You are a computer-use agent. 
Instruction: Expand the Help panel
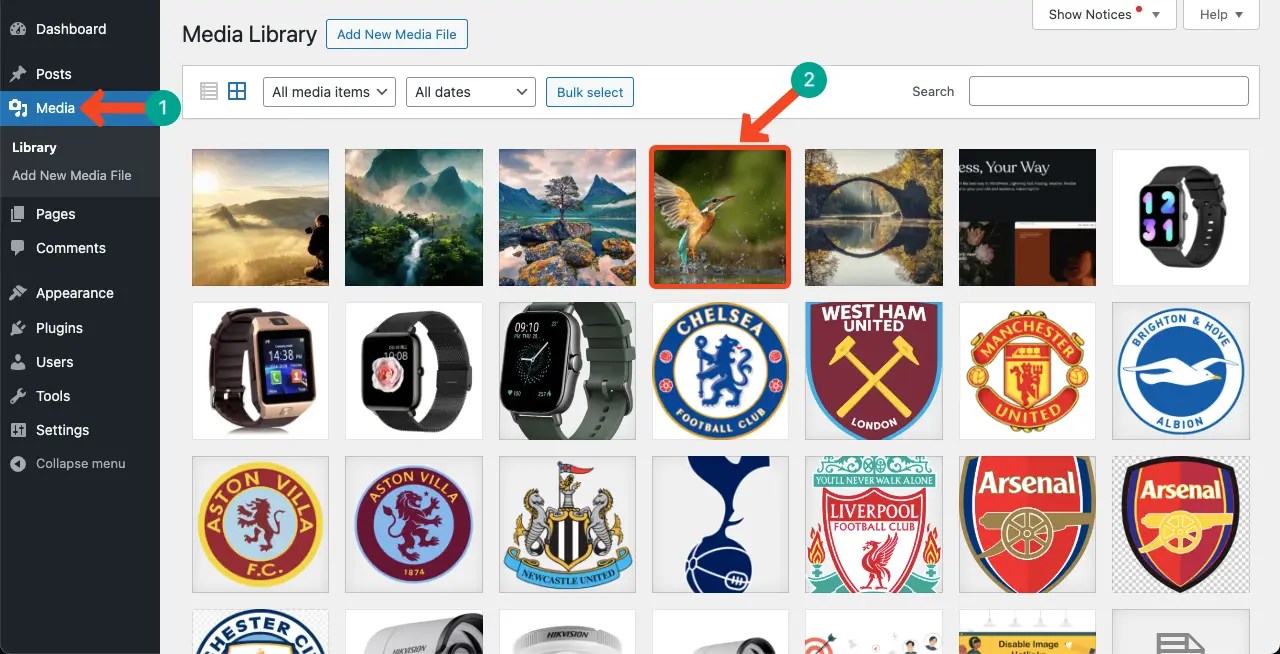tap(1220, 15)
